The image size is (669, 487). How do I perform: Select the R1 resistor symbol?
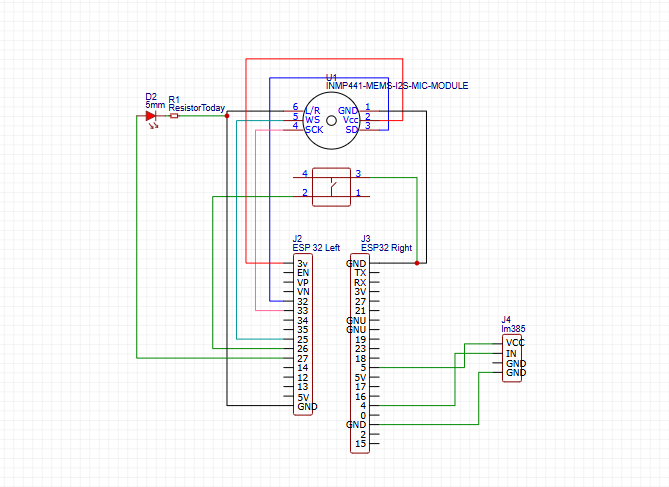(174, 116)
